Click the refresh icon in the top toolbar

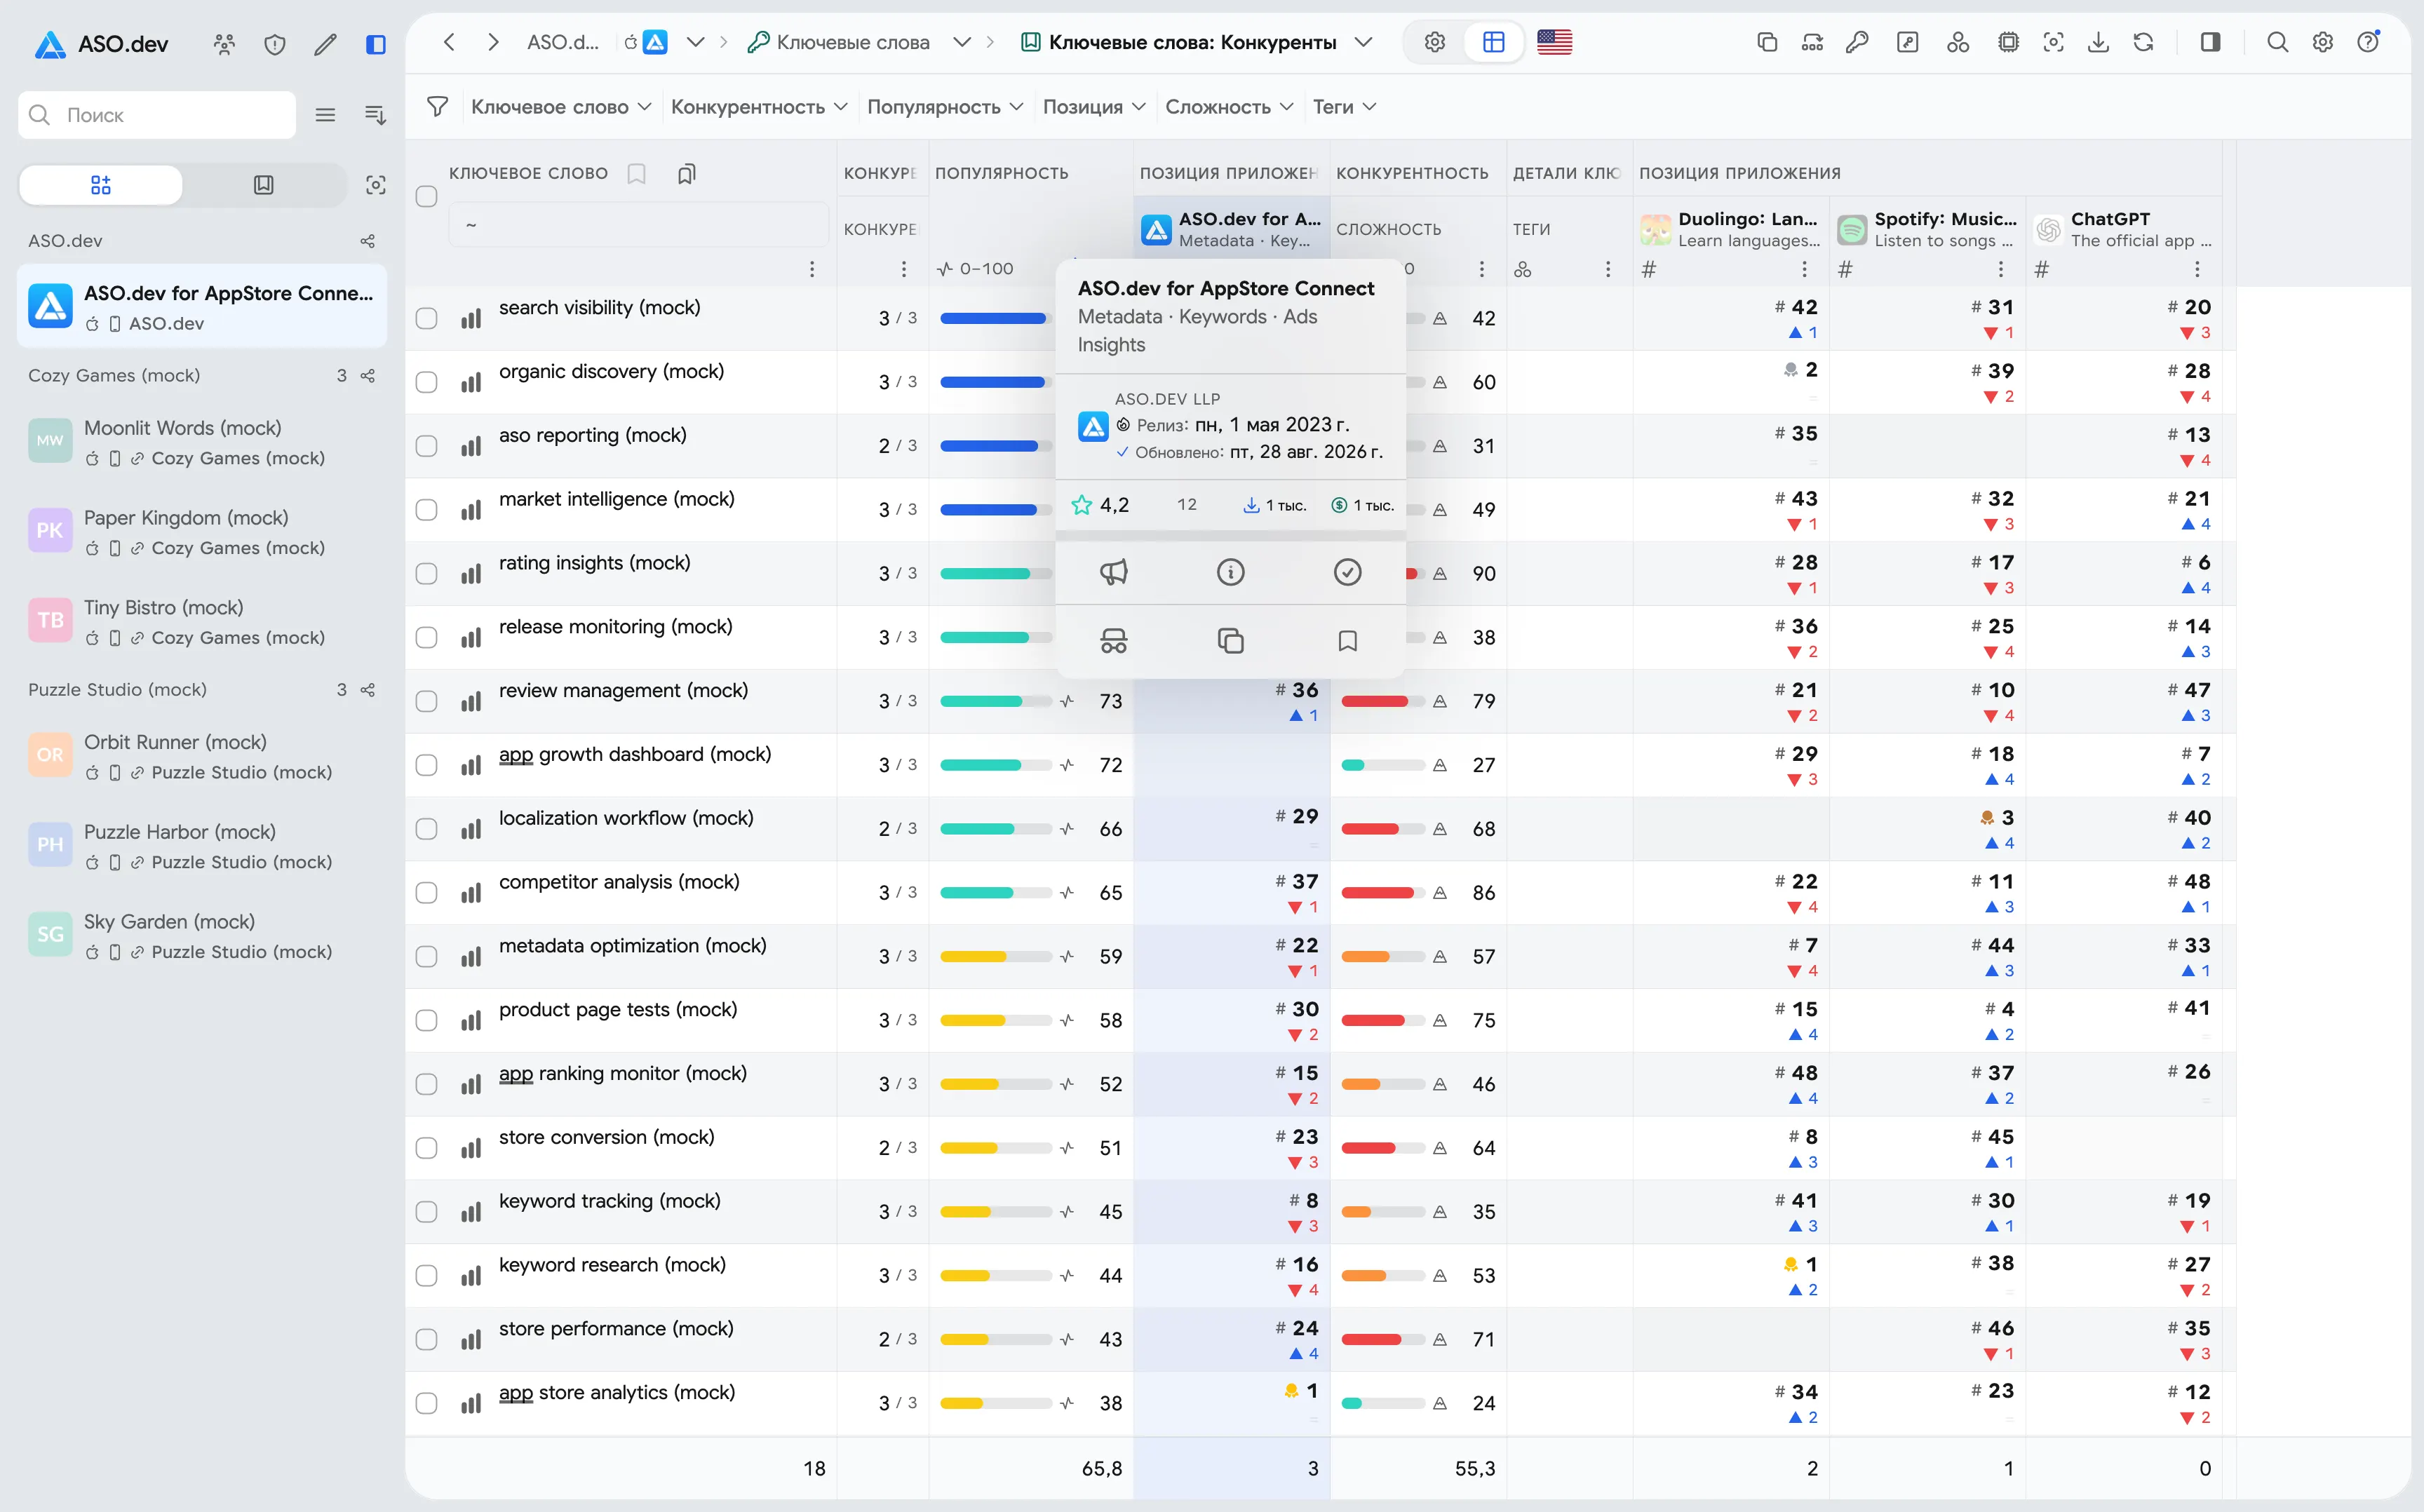tap(2143, 42)
